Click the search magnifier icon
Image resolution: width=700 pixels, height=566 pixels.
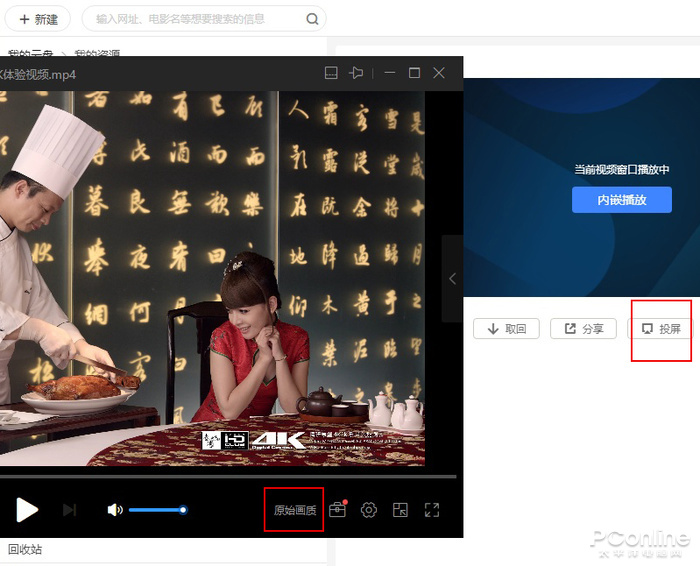[312, 19]
